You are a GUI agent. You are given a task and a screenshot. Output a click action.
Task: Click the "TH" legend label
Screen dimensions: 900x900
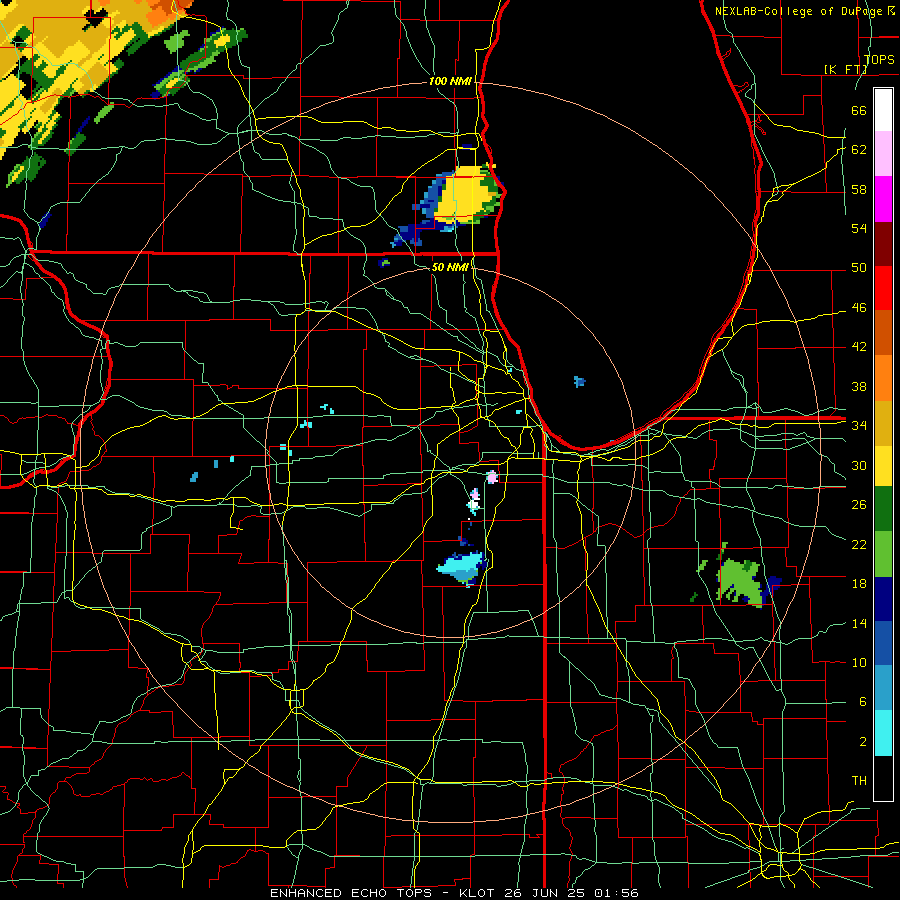859,780
